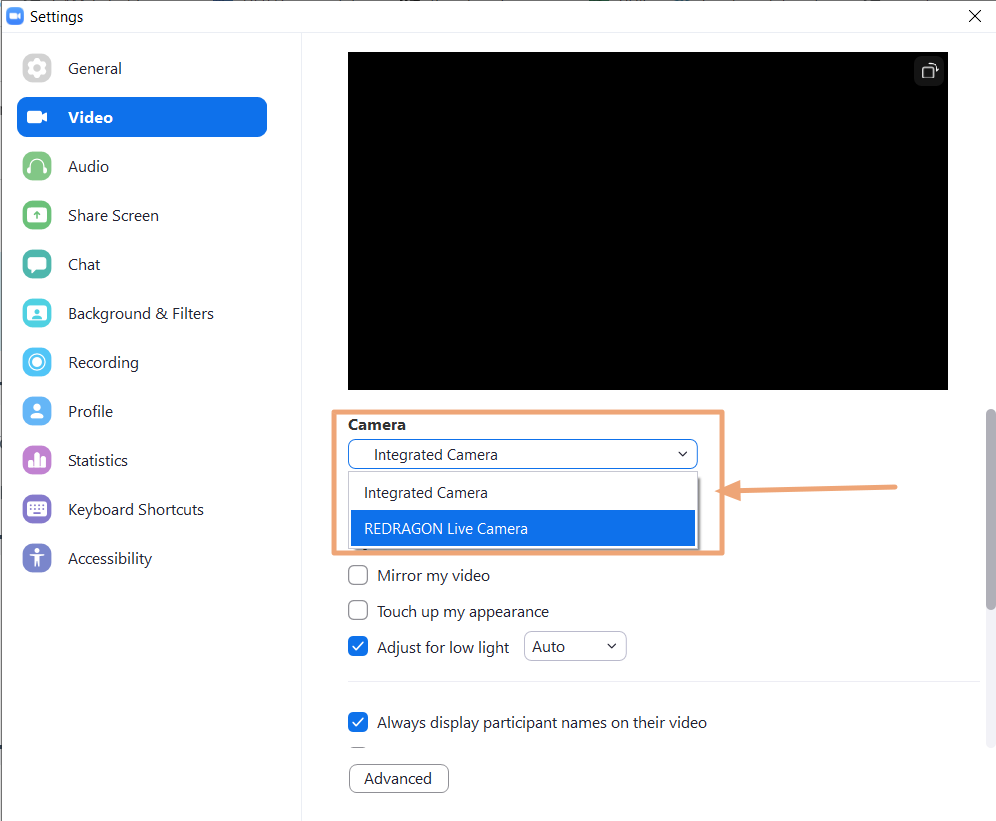Disable Adjust for low light
The image size is (996, 821).
pyautogui.click(x=358, y=646)
